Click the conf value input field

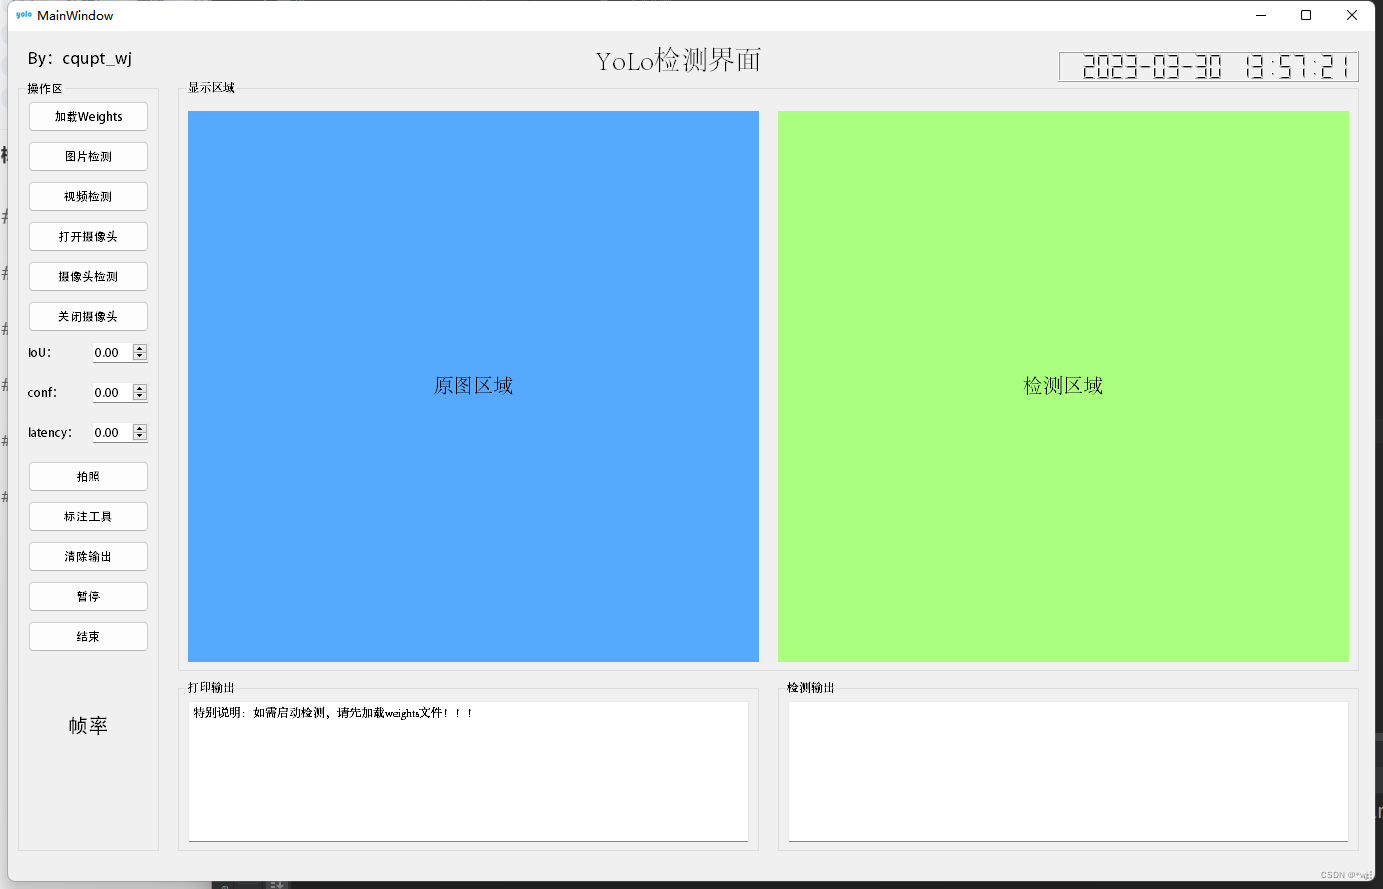[113, 393]
